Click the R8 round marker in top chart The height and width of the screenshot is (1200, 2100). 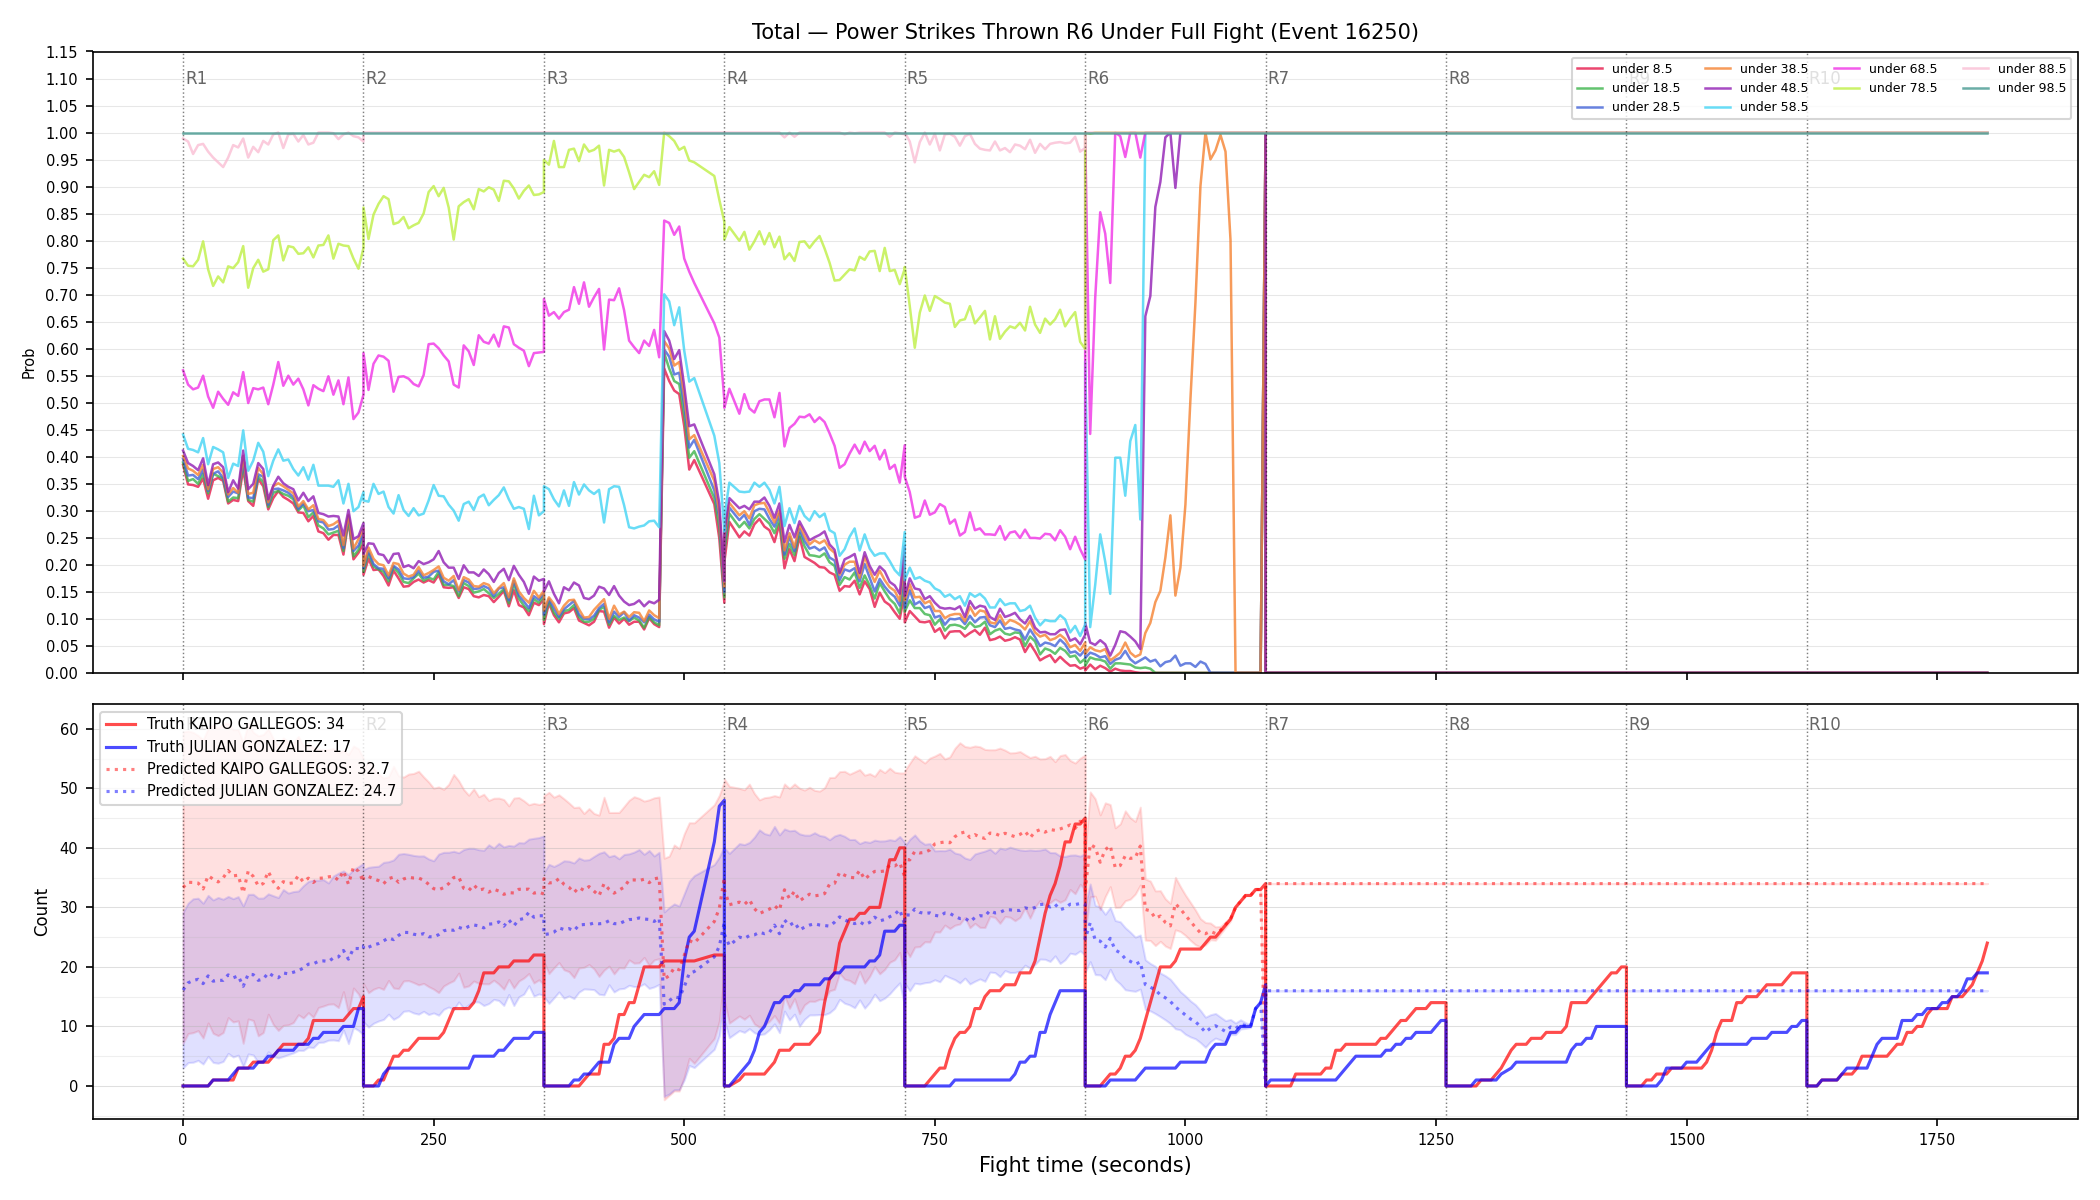[1459, 78]
